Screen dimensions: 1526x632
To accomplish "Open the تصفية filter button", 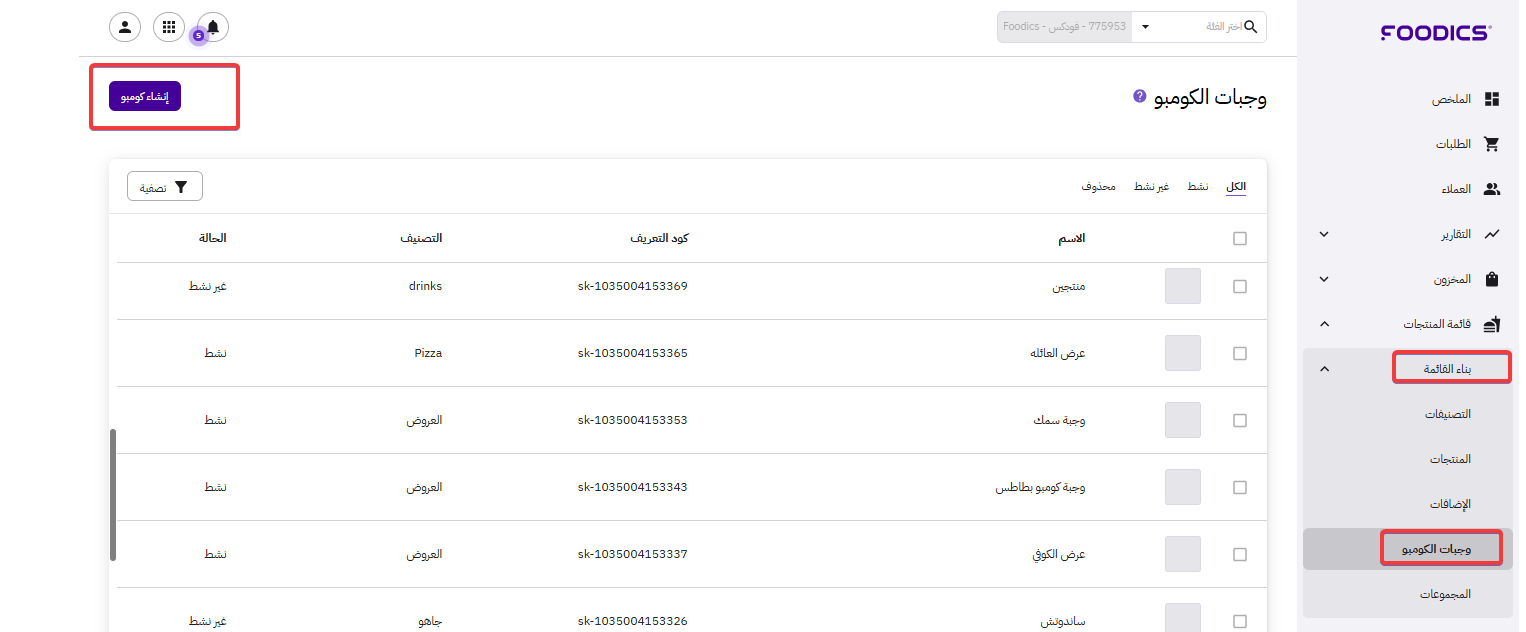I will [165, 187].
